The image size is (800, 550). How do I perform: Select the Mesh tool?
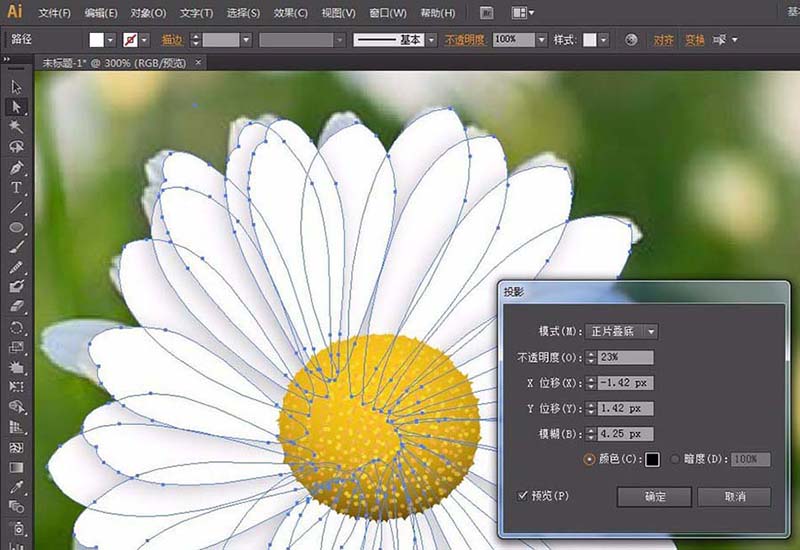(x=16, y=447)
